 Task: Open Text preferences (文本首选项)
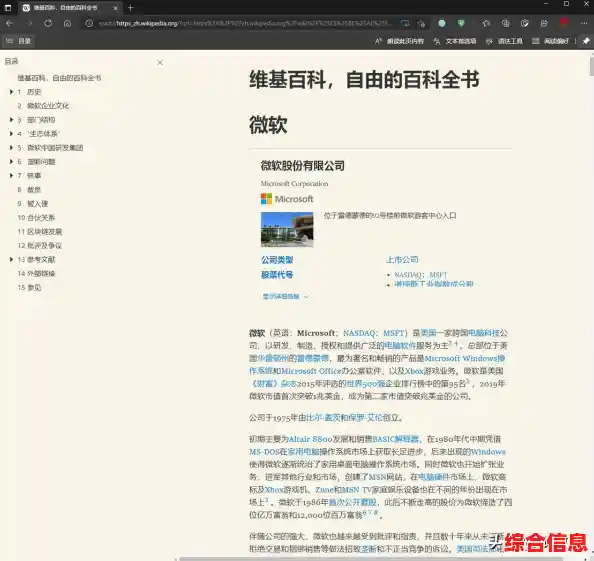coord(455,41)
